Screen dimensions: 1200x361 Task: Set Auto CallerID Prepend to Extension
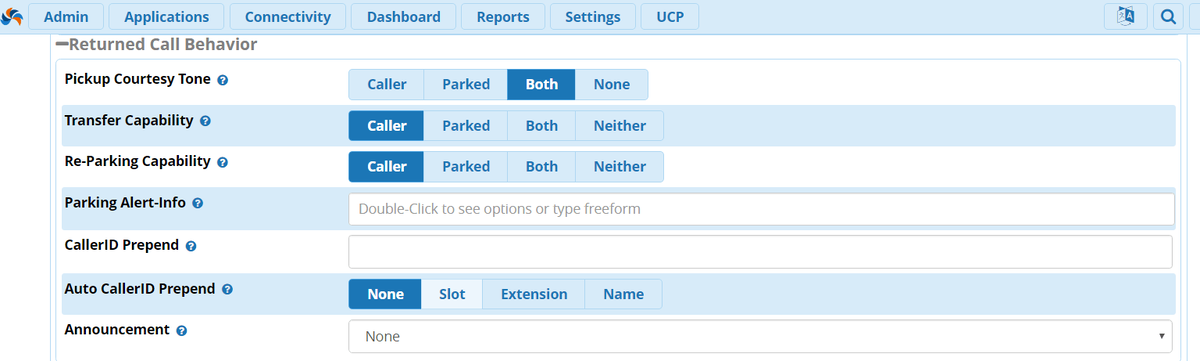533,294
